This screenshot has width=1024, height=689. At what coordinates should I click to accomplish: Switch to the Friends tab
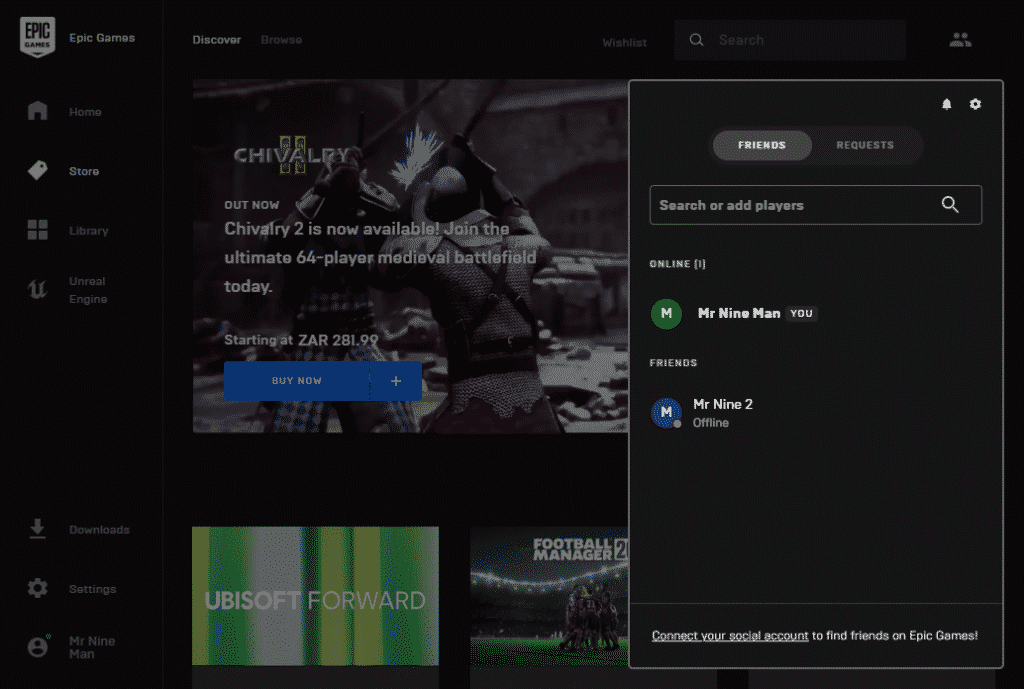point(762,145)
